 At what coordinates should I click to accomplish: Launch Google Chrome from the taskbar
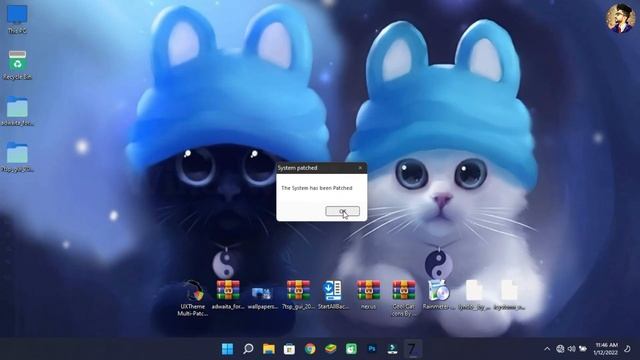click(310, 349)
